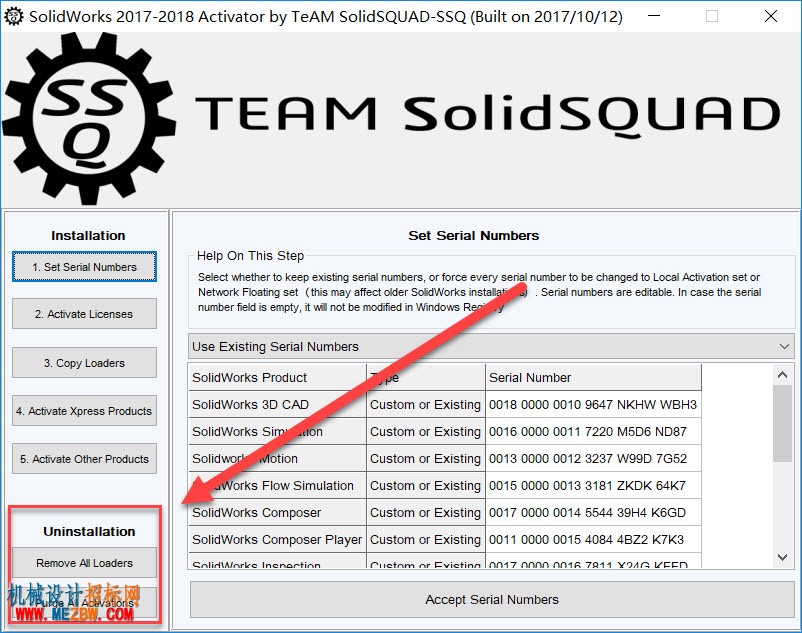Click the serial number table scrollbar thumb
Viewport: 802px width, 633px height.
(782, 423)
